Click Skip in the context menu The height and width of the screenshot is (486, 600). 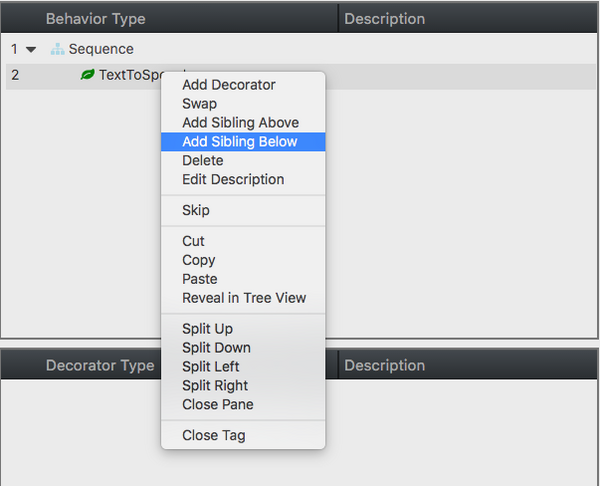pyautogui.click(x=196, y=211)
